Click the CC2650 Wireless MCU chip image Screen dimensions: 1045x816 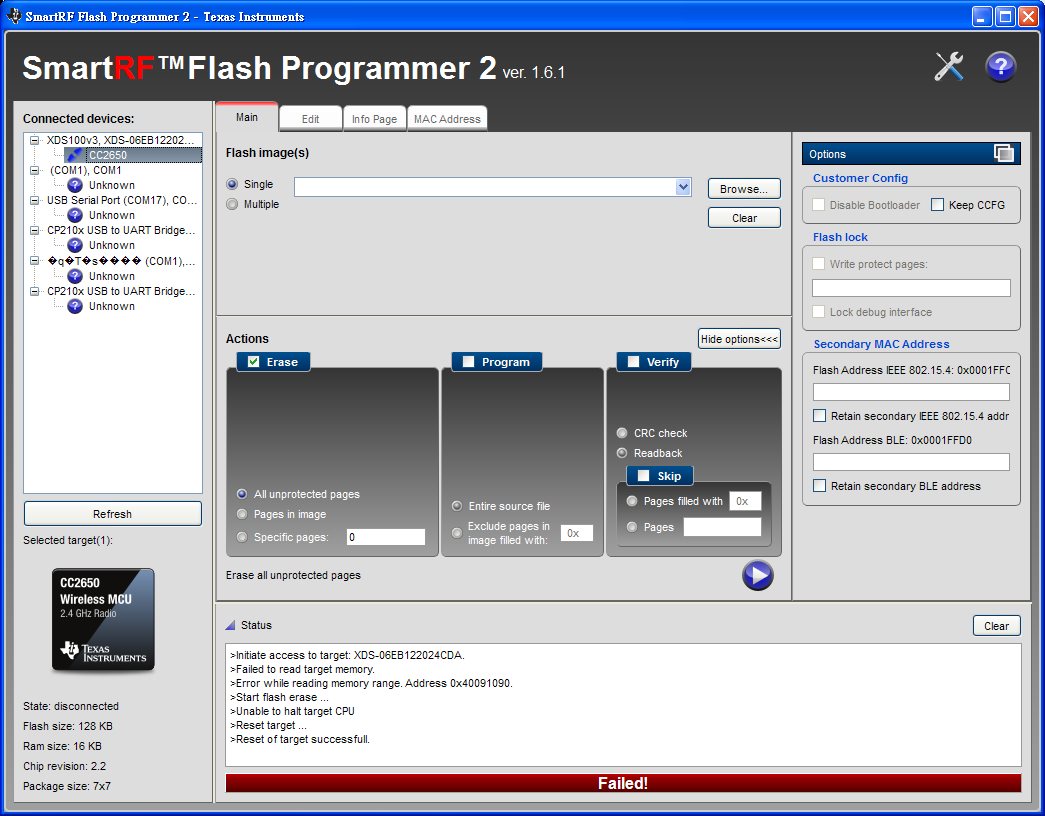[103, 620]
